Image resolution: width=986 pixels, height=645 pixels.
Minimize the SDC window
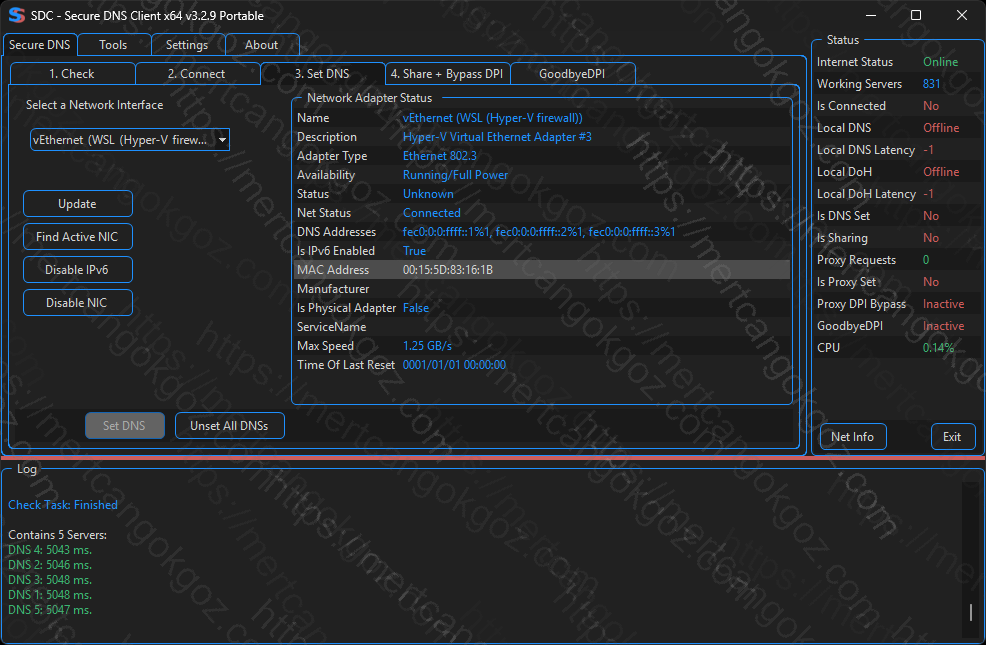tap(870, 16)
